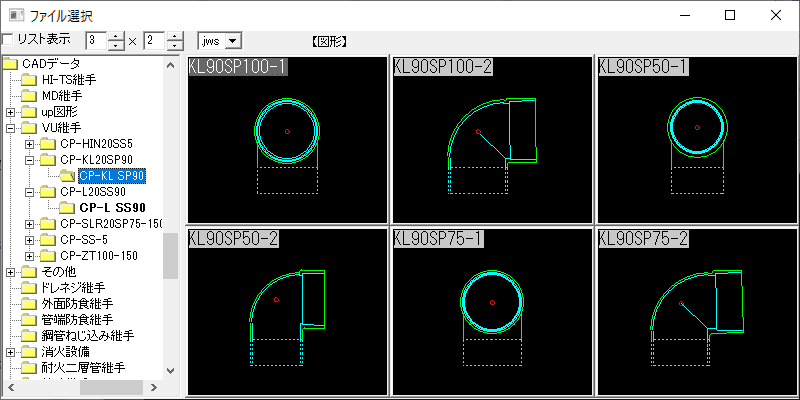Click the CP-L SS90 folder icon
800x400 pixels.
point(68,208)
